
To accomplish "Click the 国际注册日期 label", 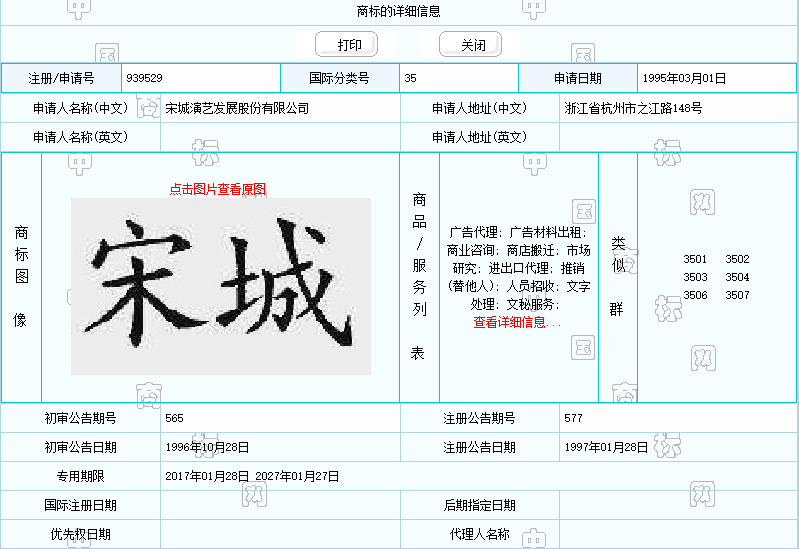I will 81,505.
